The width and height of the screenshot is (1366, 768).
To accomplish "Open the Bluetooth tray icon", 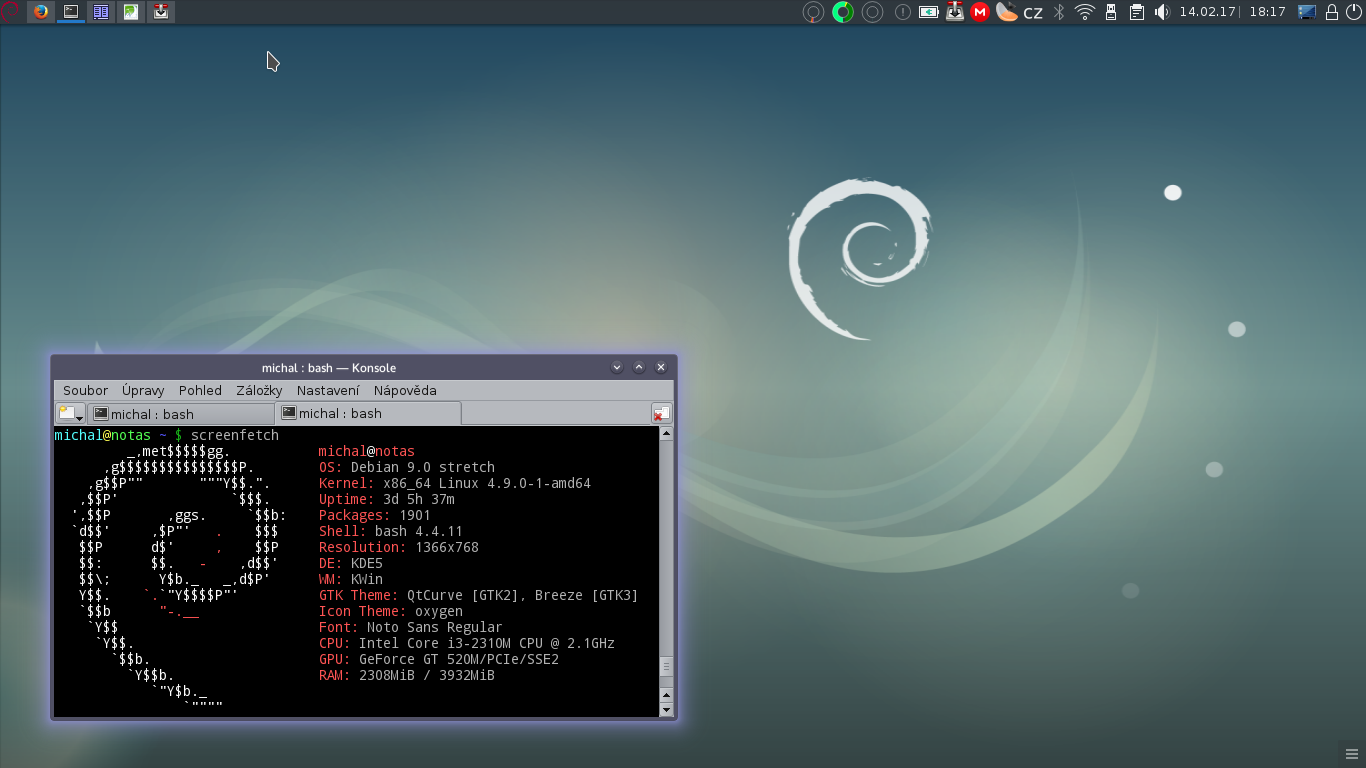I will pos(1059,12).
